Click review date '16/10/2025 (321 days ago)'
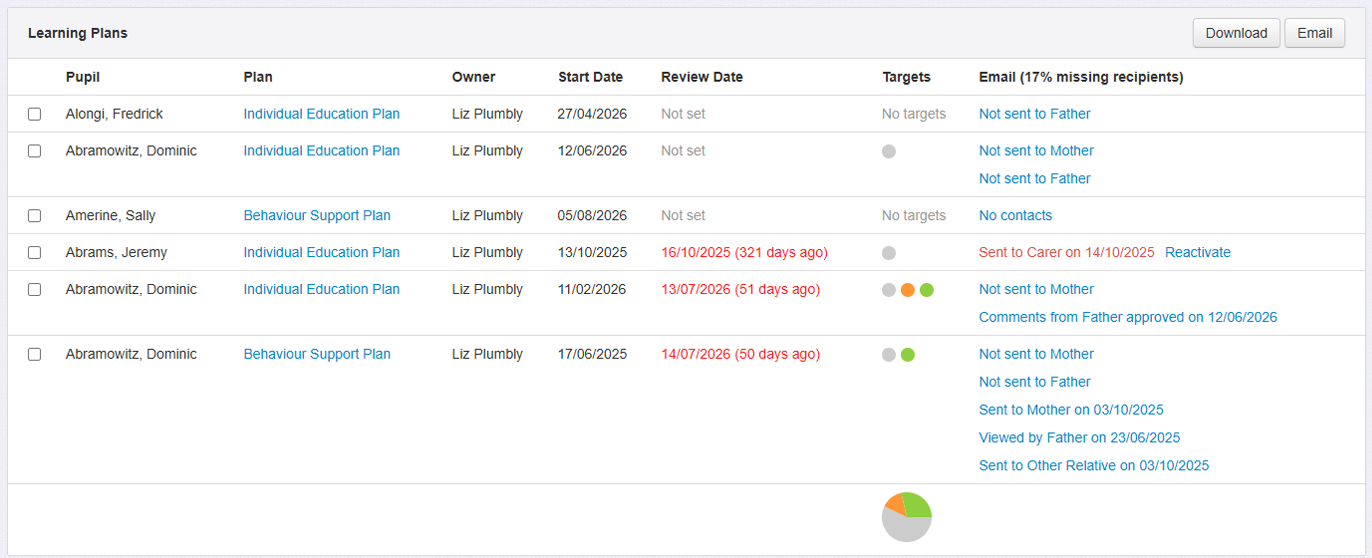The width and height of the screenshot is (1372, 558). [x=744, y=252]
